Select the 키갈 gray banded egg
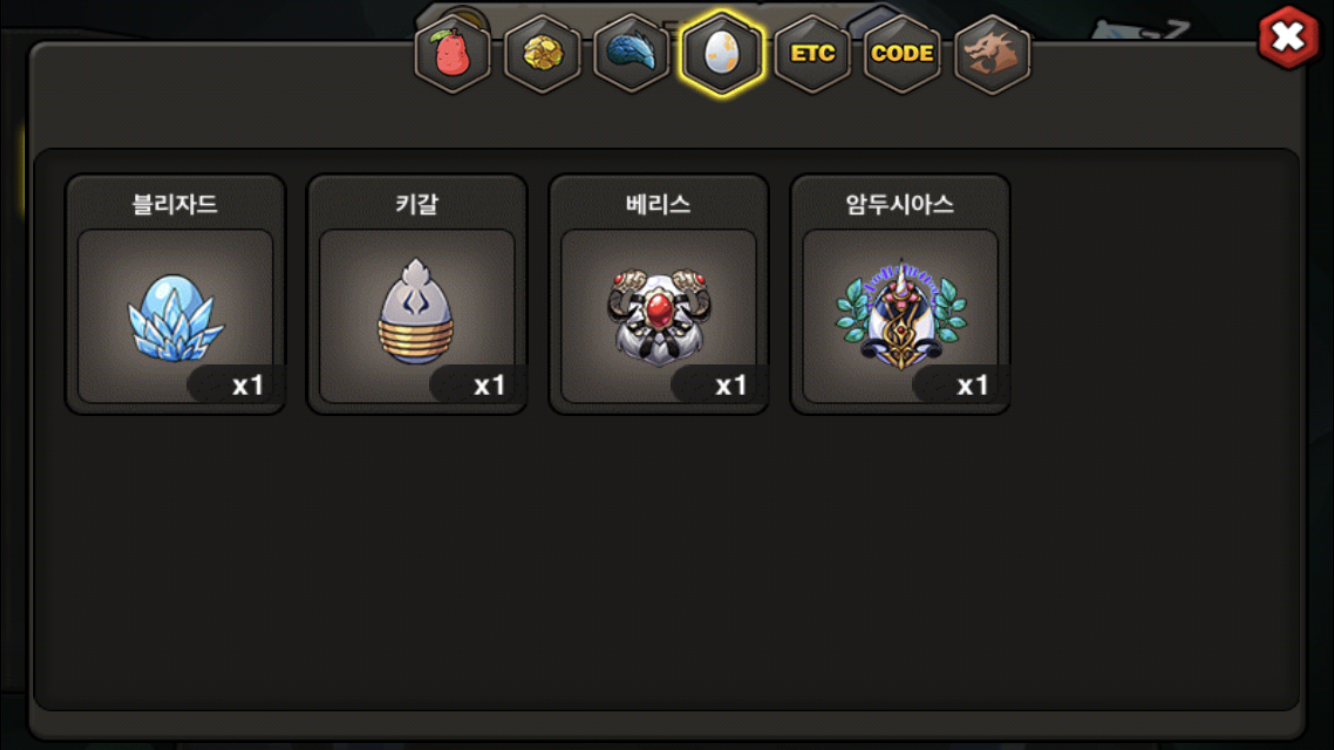This screenshot has height=750, width=1334. pos(417,316)
